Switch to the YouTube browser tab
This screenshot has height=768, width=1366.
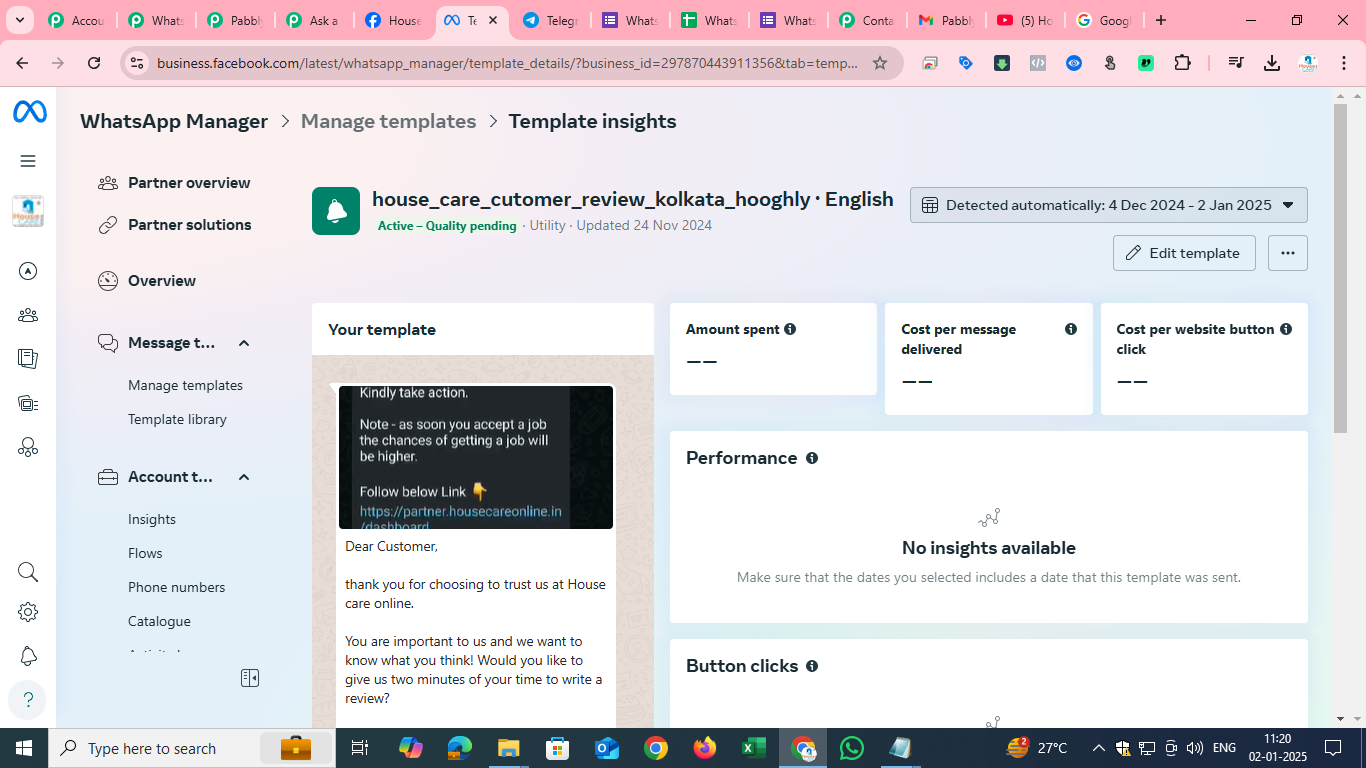pos(1027,20)
